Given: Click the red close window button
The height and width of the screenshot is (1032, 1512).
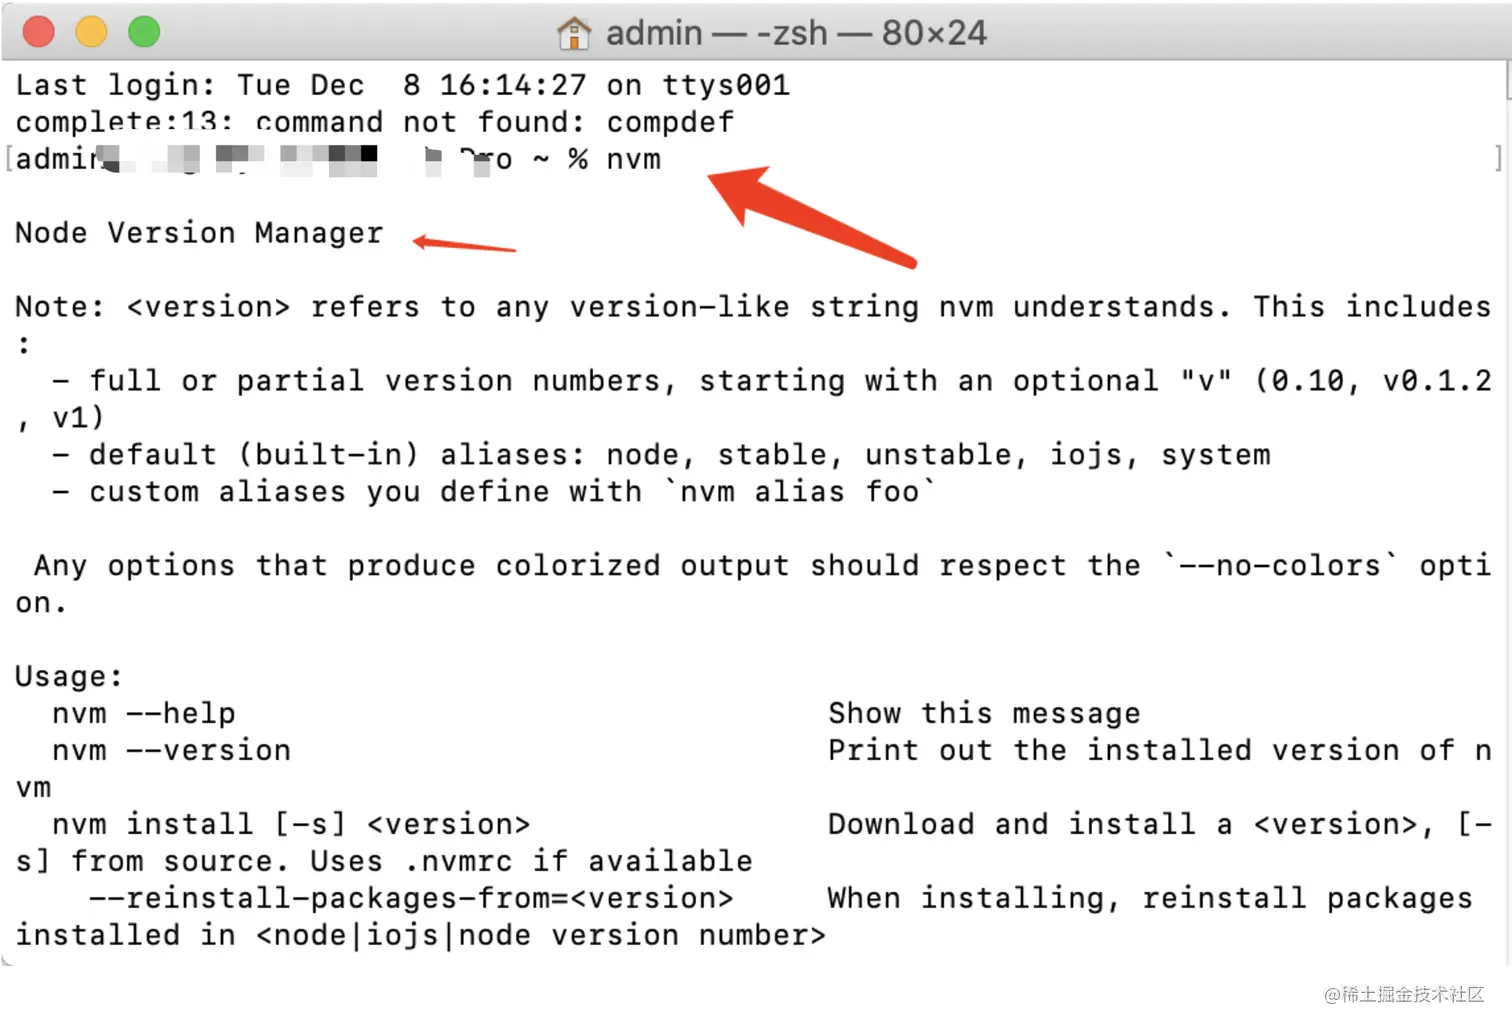Looking at the screenshot, I should (x=39, y=32).
